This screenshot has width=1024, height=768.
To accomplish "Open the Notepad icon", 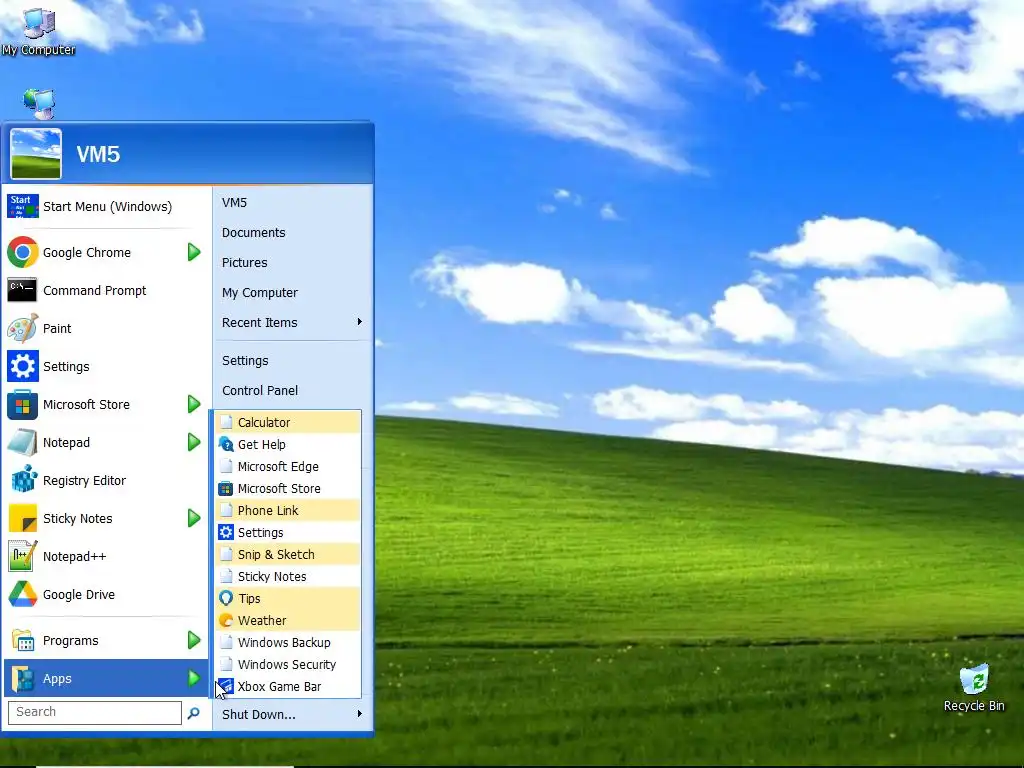I will click(23, 442).
